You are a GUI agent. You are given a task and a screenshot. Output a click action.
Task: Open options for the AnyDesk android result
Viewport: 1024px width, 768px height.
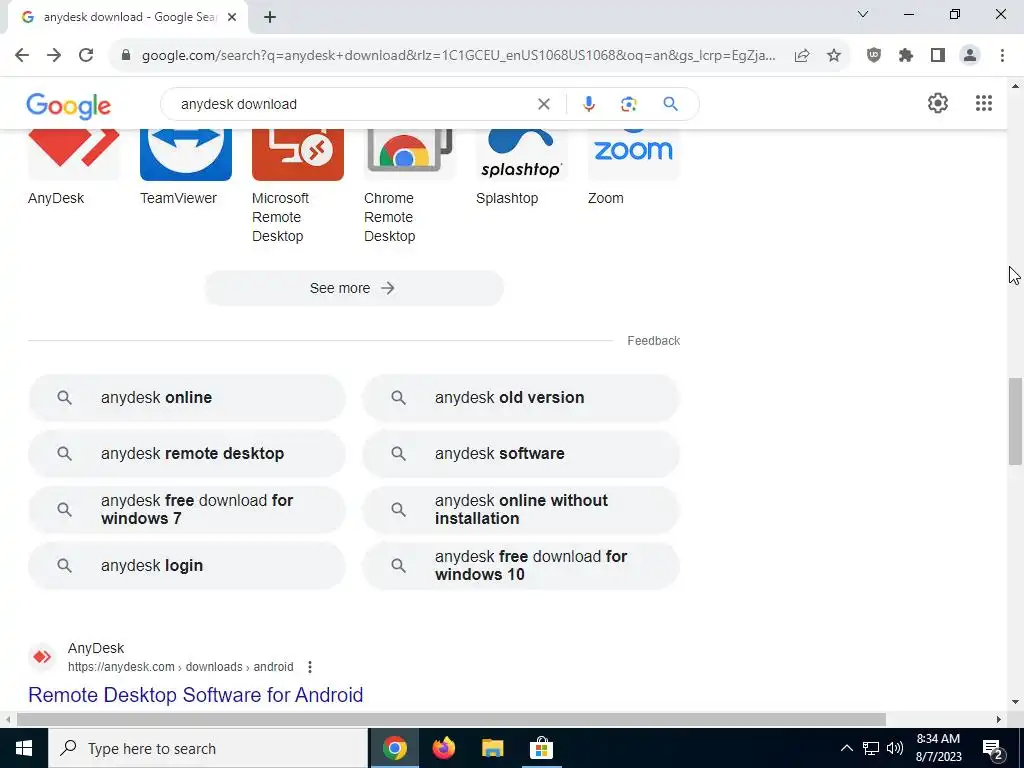pyautogui.click(x=310, y=667)
